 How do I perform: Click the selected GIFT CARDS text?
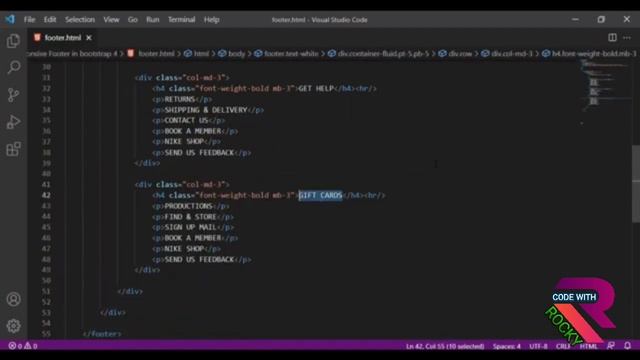point(320,195)
